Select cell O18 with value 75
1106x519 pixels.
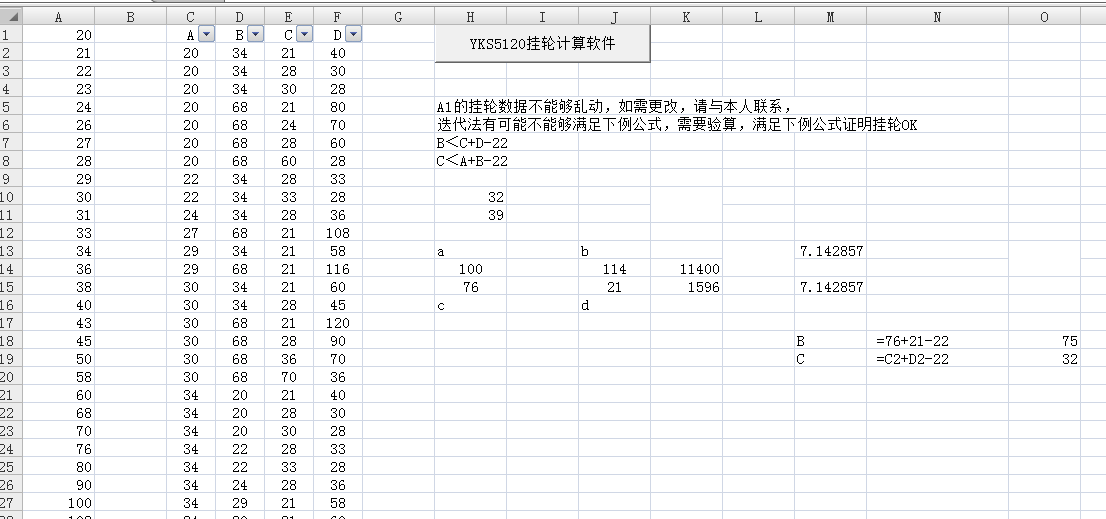pos(1045,341)
